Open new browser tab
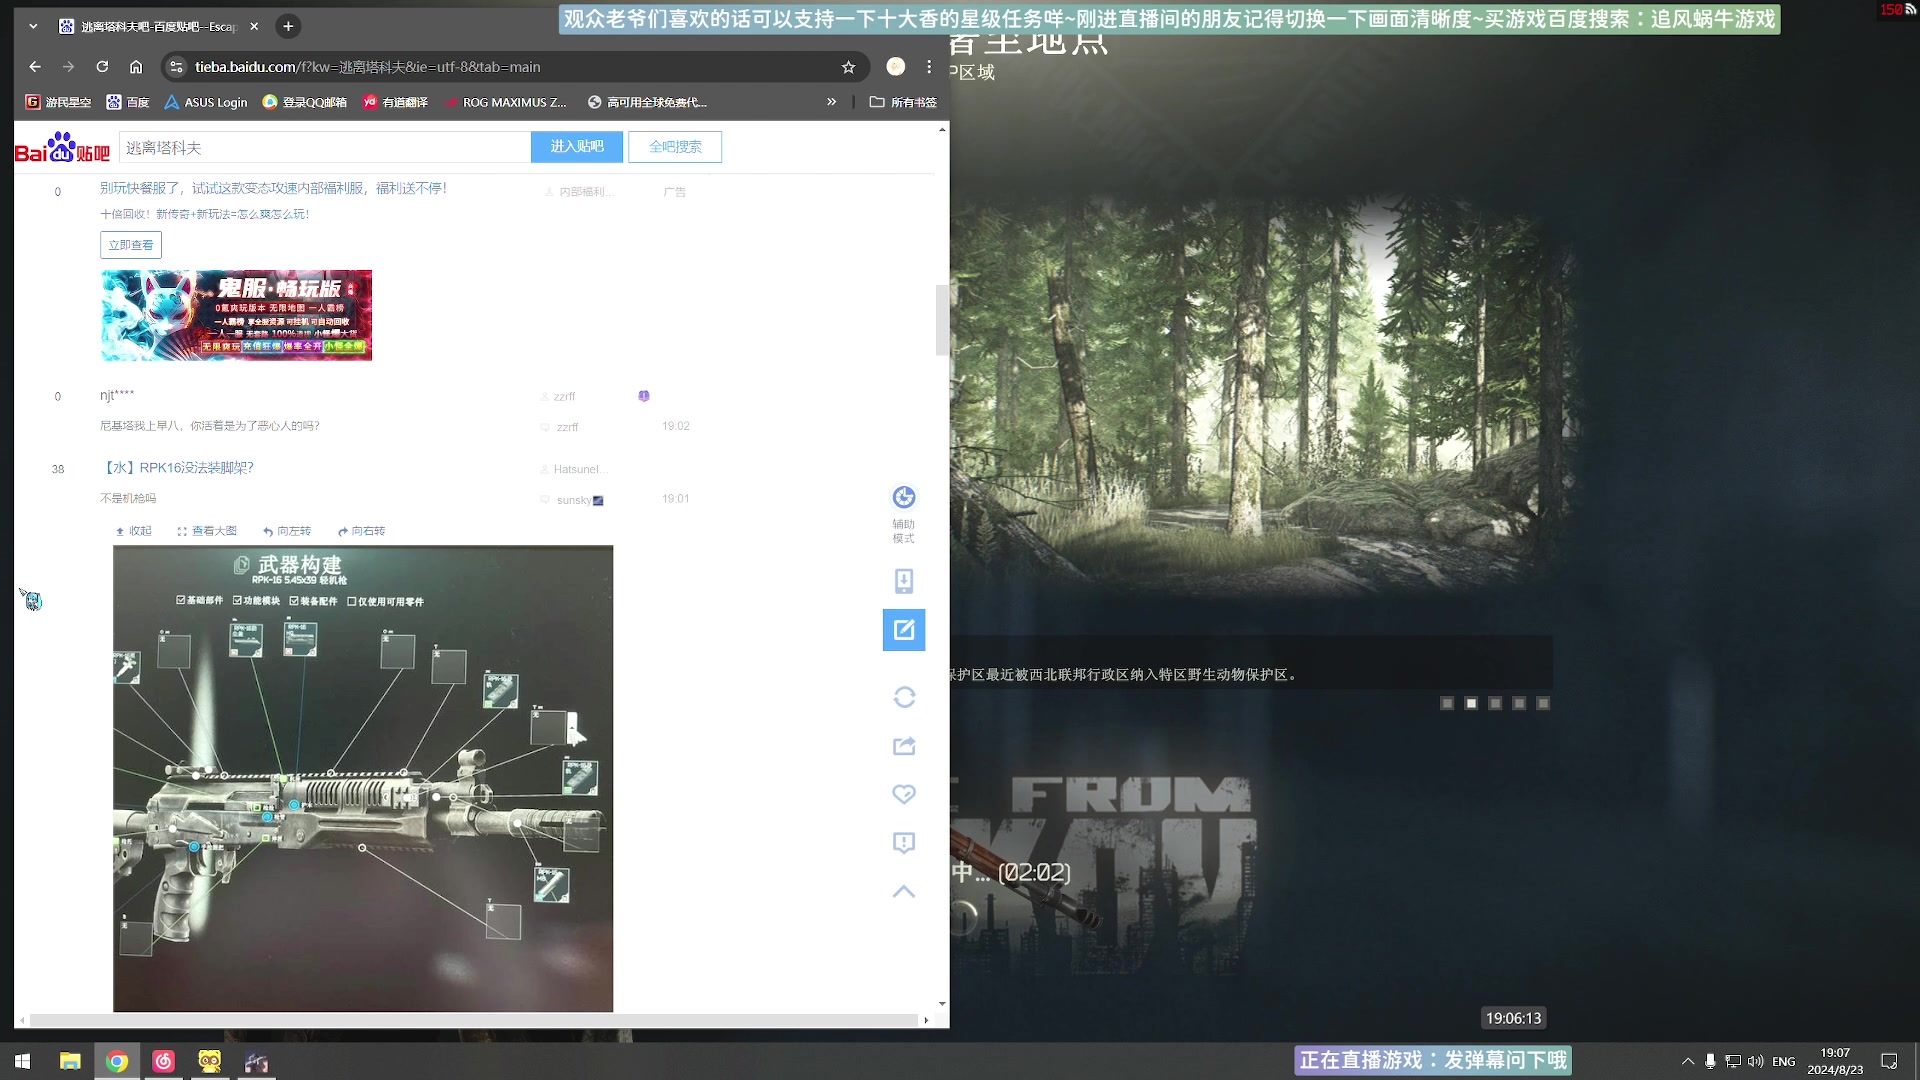Image resolution: width=1920 pixels, height=1080 pixels. pos(288,27)
